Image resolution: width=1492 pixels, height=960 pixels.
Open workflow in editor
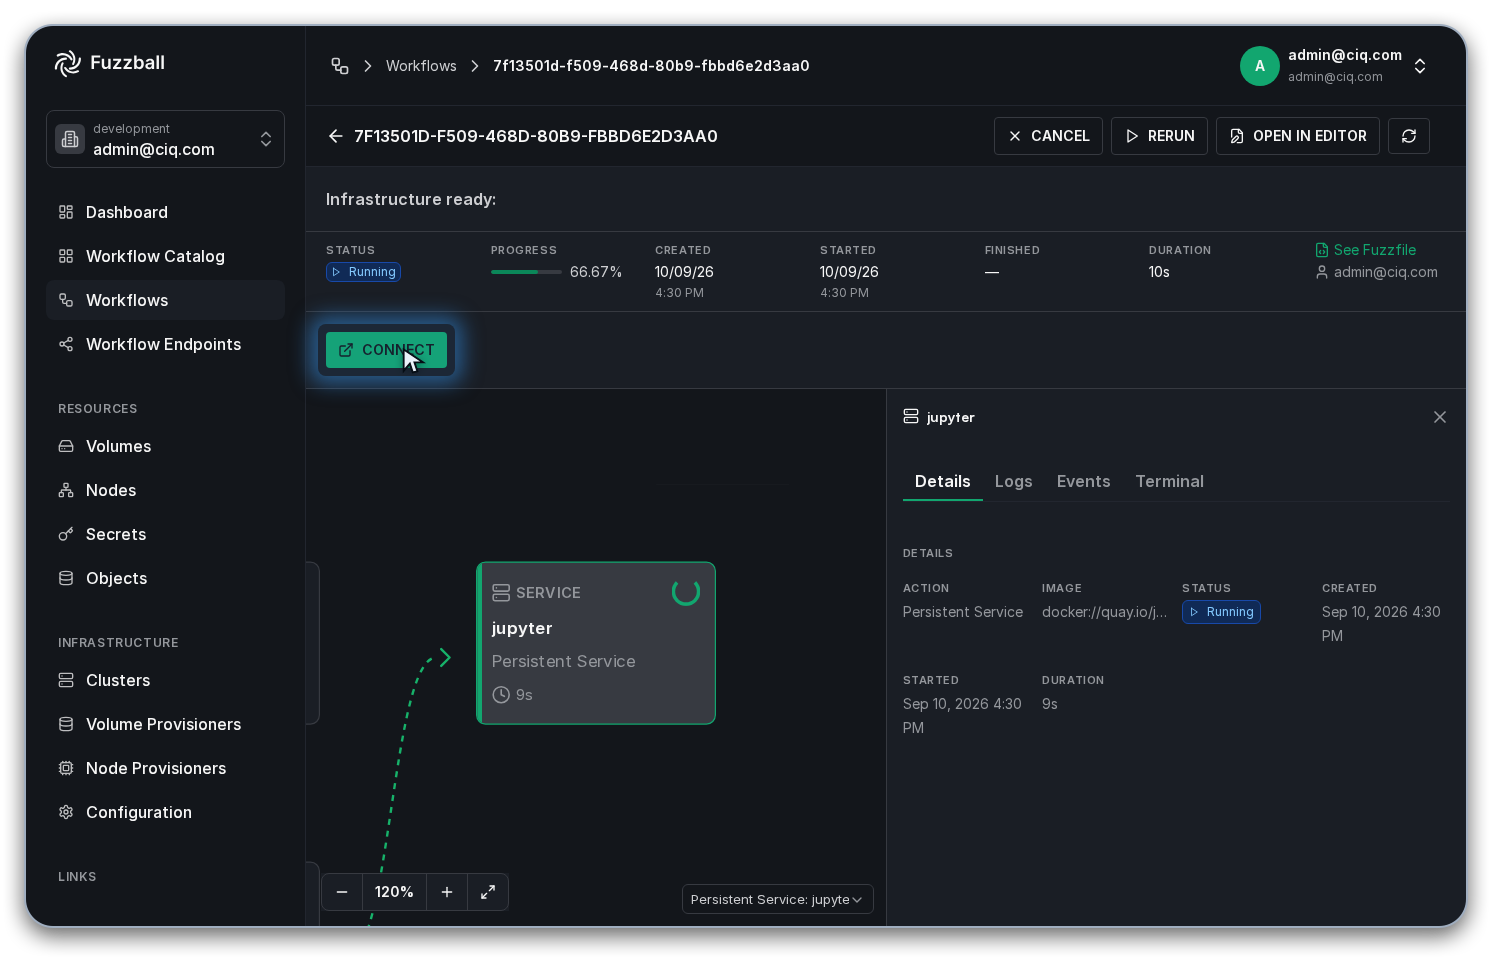(x=1298, y=136)
